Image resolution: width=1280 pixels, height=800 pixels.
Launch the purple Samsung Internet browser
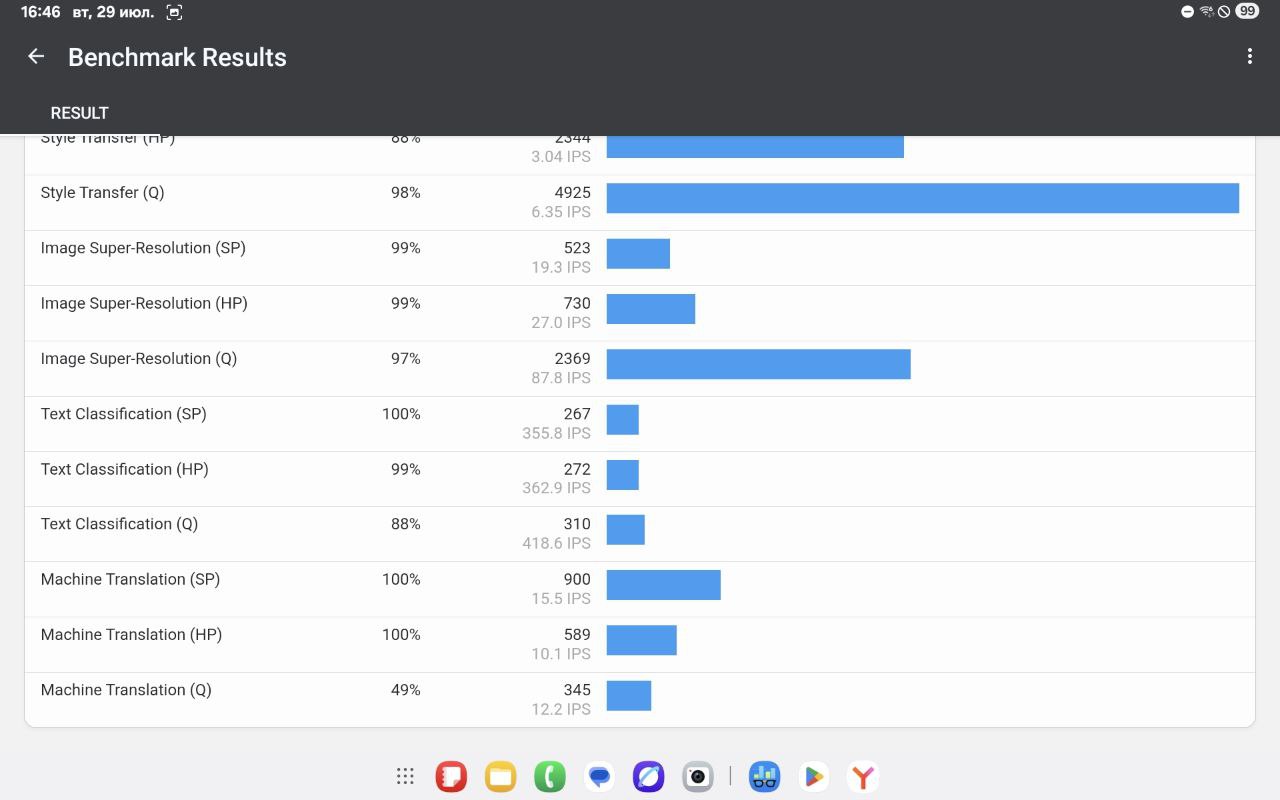[648, 776]
